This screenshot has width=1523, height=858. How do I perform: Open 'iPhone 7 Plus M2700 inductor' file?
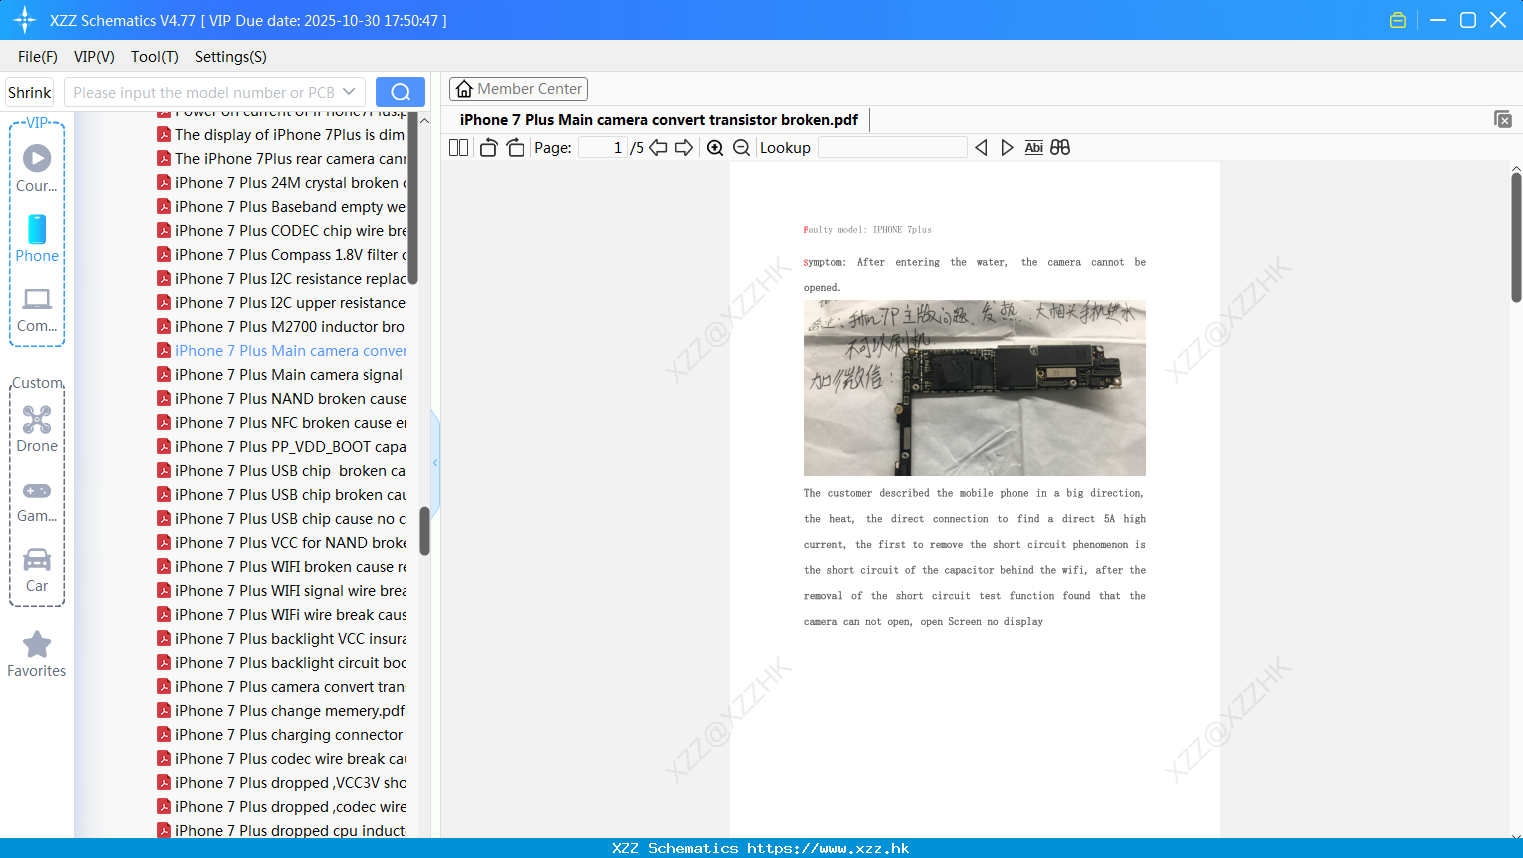click(290, 327)
